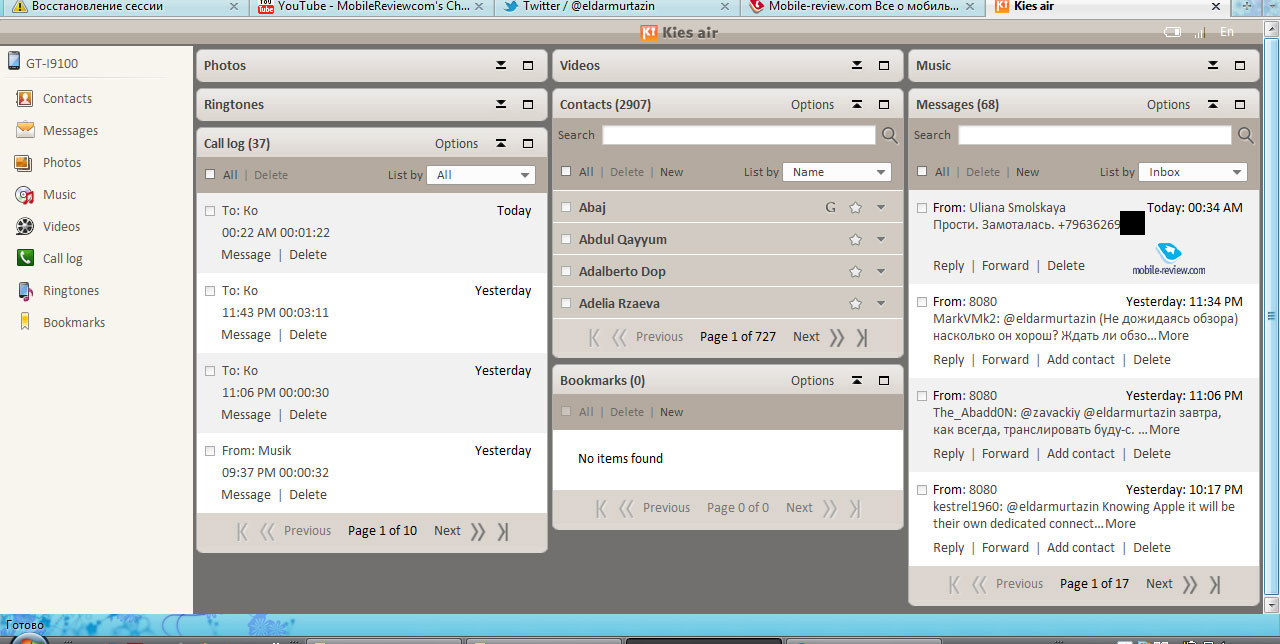Select the Abaj contact checkbox
1280x644 pixels.
566,208
